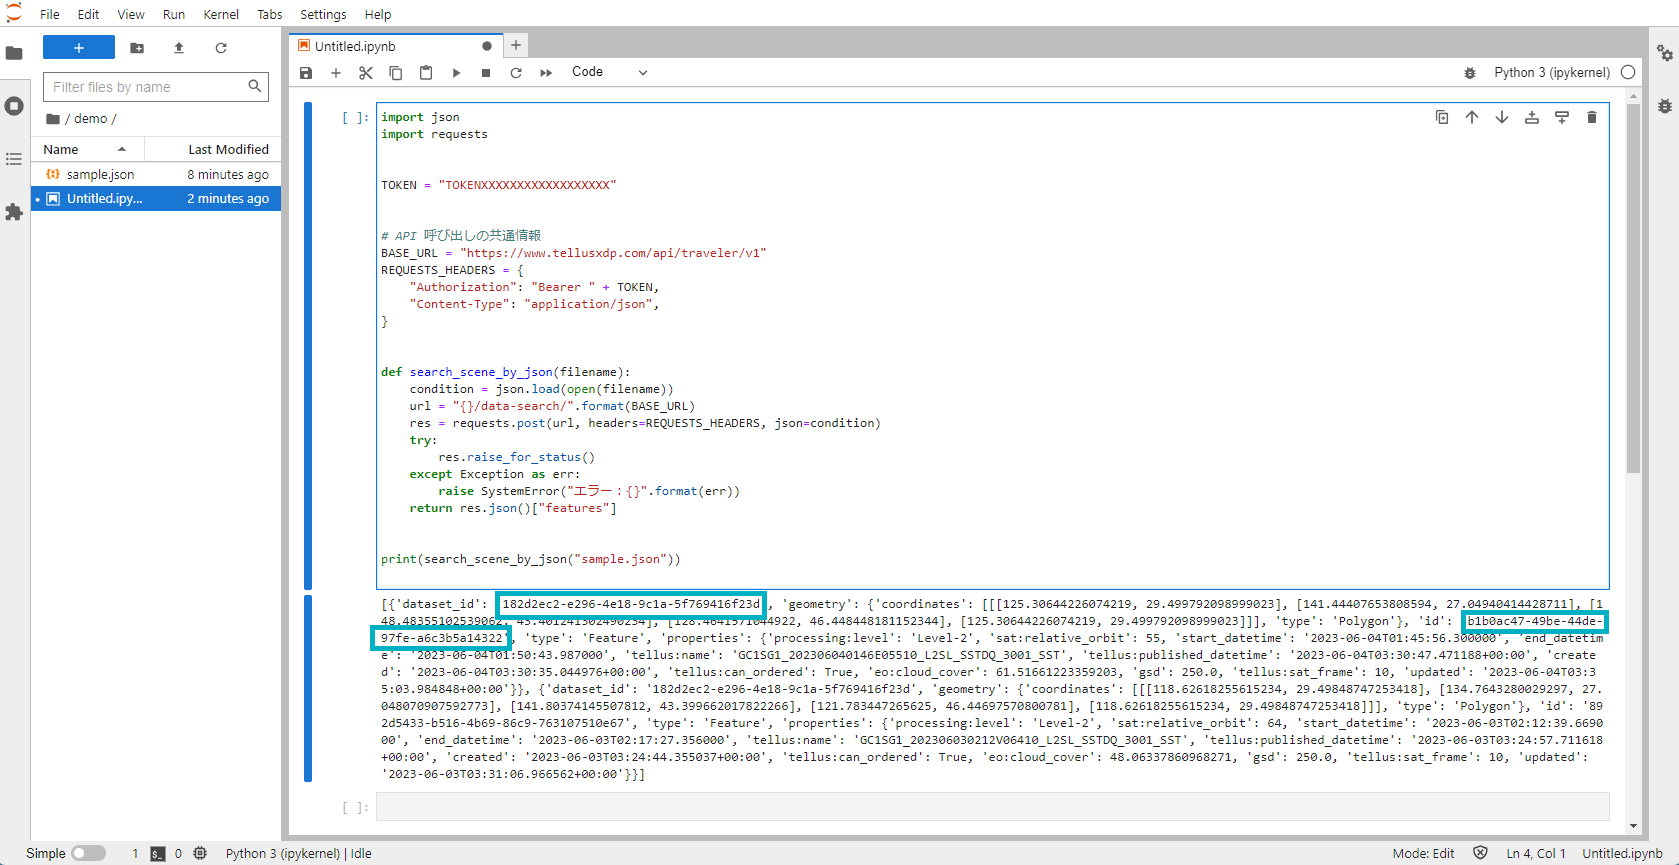
Task: Open the Property Inspector in right sidebar
Action: (x=1665, y=53)
